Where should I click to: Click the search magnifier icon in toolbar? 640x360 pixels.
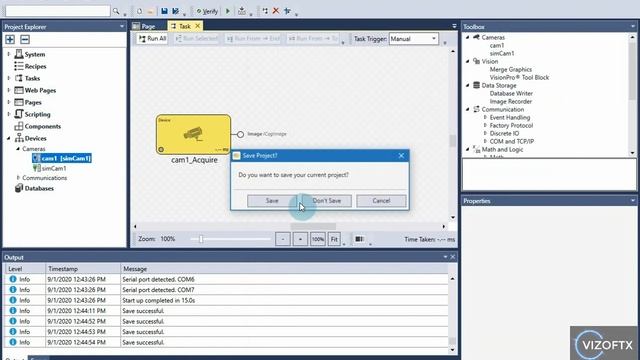(x=116, y=11)
